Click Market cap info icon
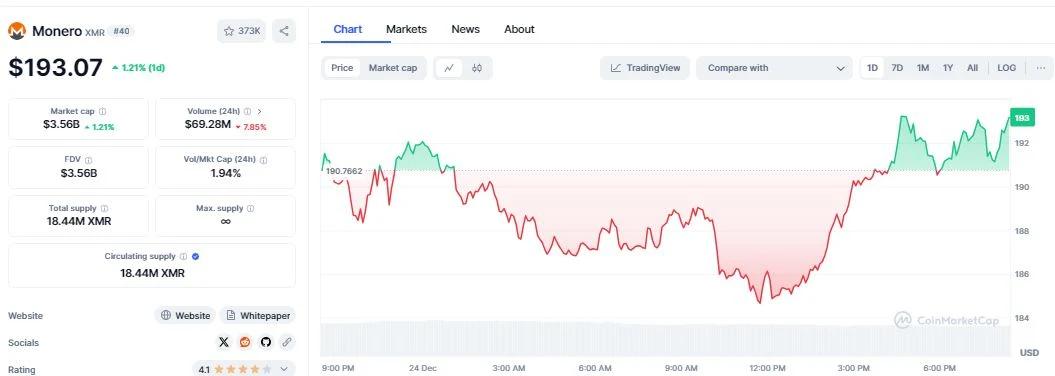Viewport: 1055px width, 376px height. point(102,111)
